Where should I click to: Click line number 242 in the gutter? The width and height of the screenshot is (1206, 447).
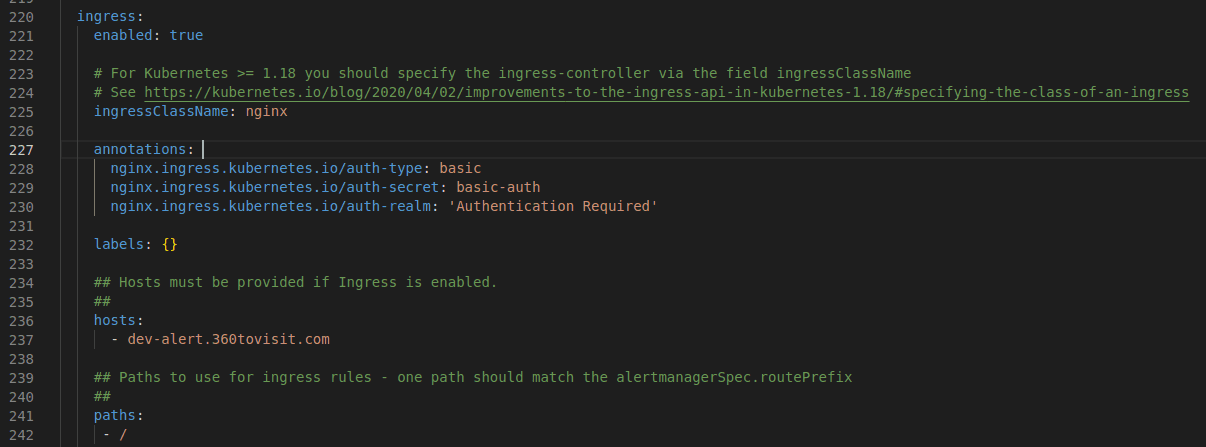20,434
